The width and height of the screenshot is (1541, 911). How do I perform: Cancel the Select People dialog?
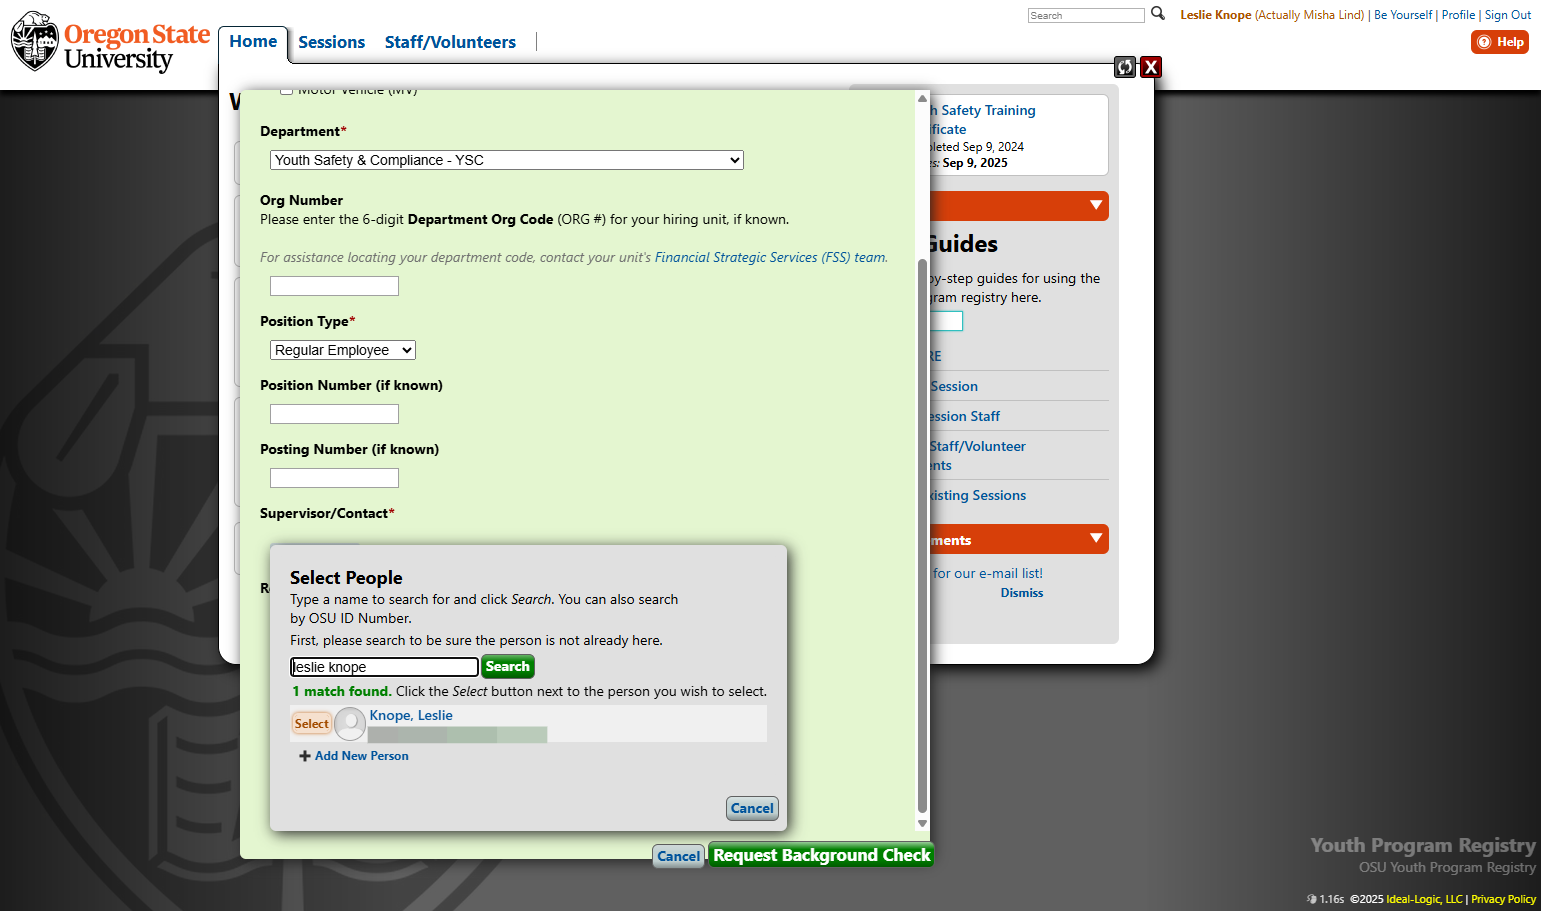click(752, 808)
